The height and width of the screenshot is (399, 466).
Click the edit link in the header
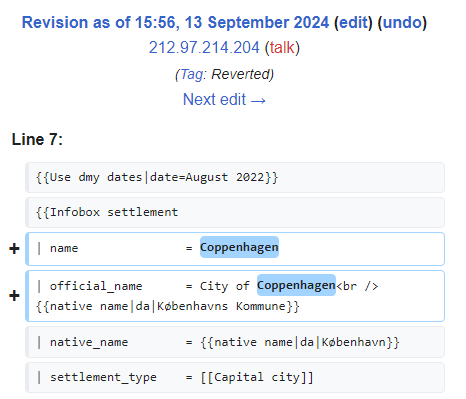tap(353, 23)
